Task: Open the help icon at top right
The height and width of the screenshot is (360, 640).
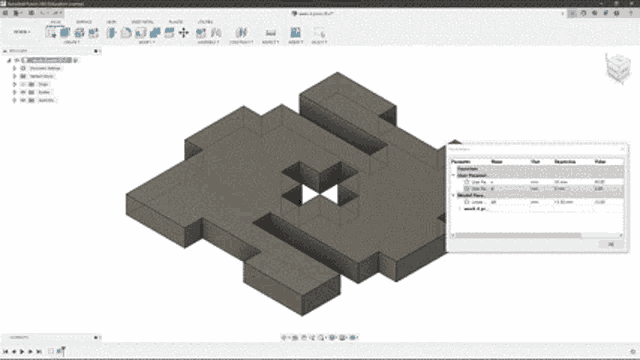Action: (617, 13)
